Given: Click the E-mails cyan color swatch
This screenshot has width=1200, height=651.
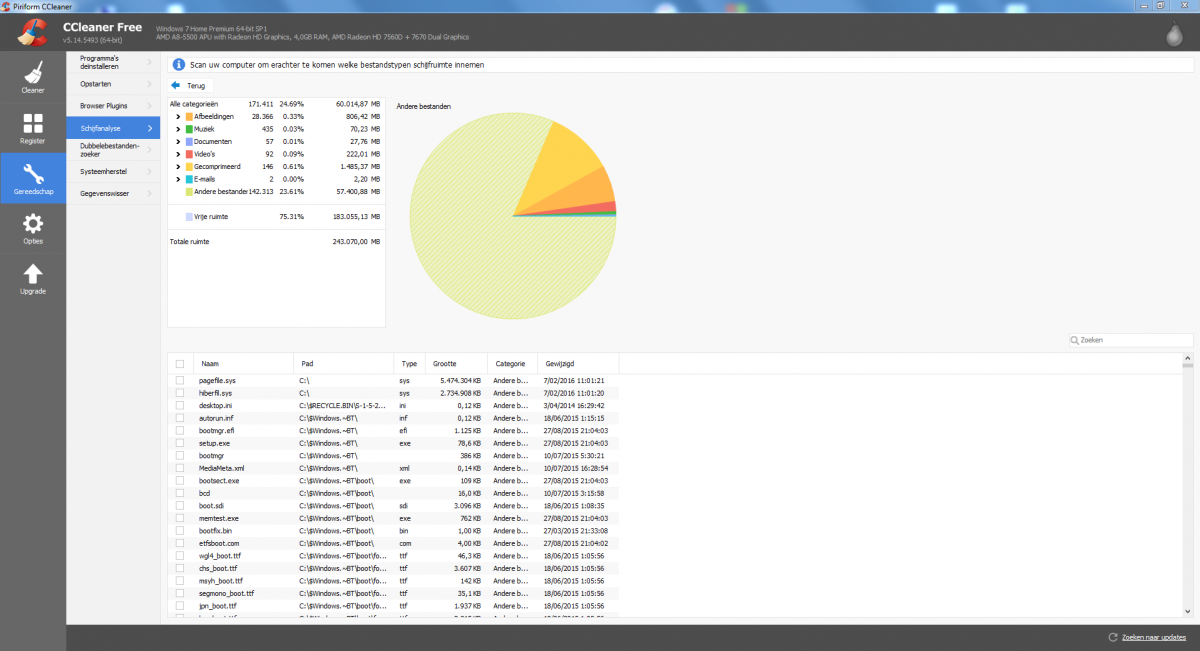Looking at the screenshot, I should tap(188, 179).
